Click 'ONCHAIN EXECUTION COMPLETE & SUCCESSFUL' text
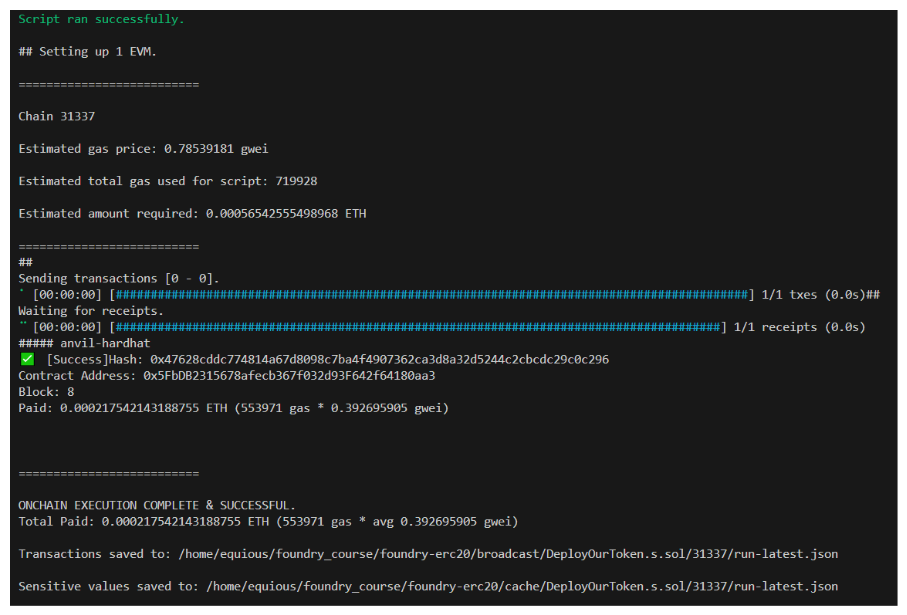 tap(157, 505)
